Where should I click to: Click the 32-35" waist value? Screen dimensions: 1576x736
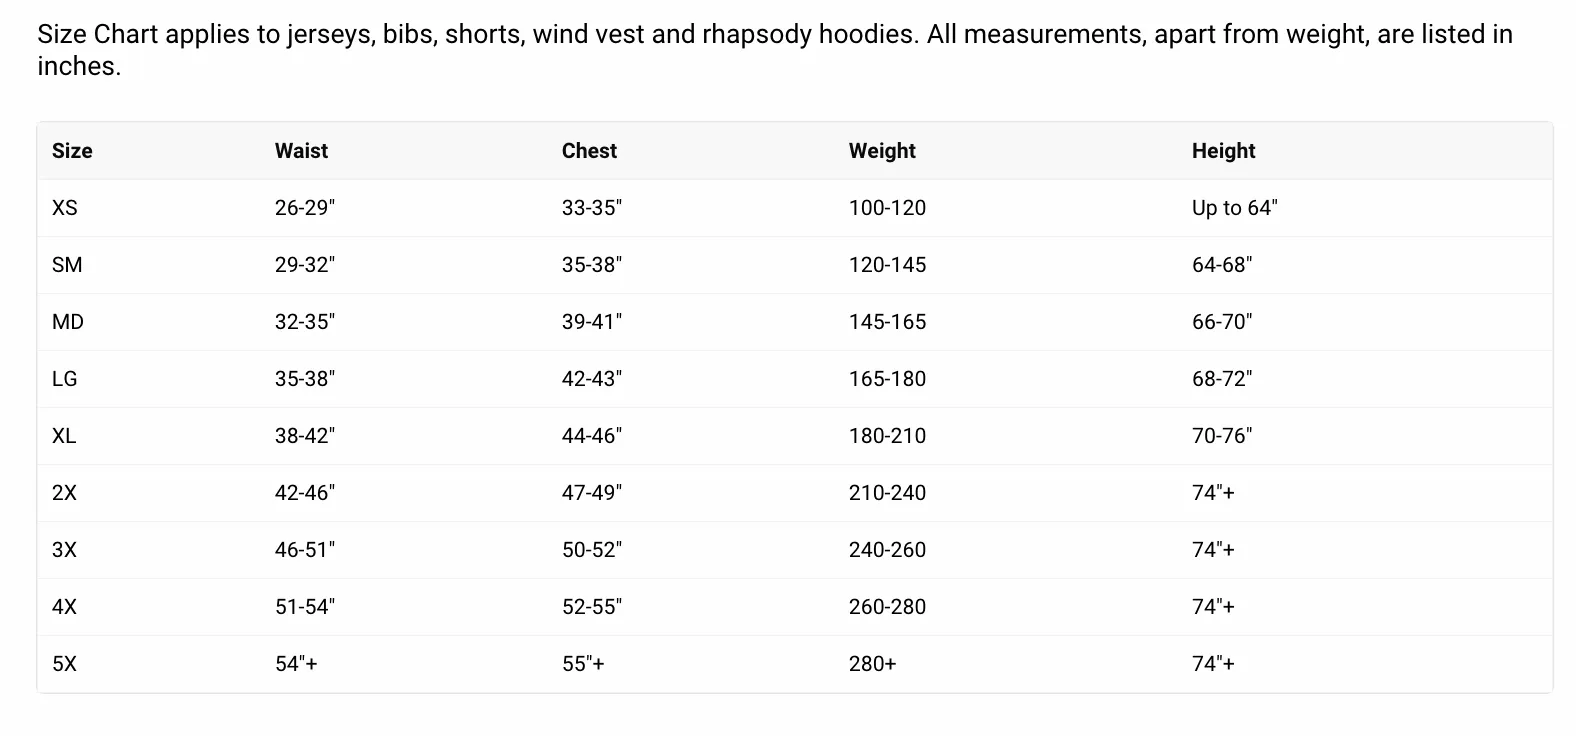(x=305, y=322)
